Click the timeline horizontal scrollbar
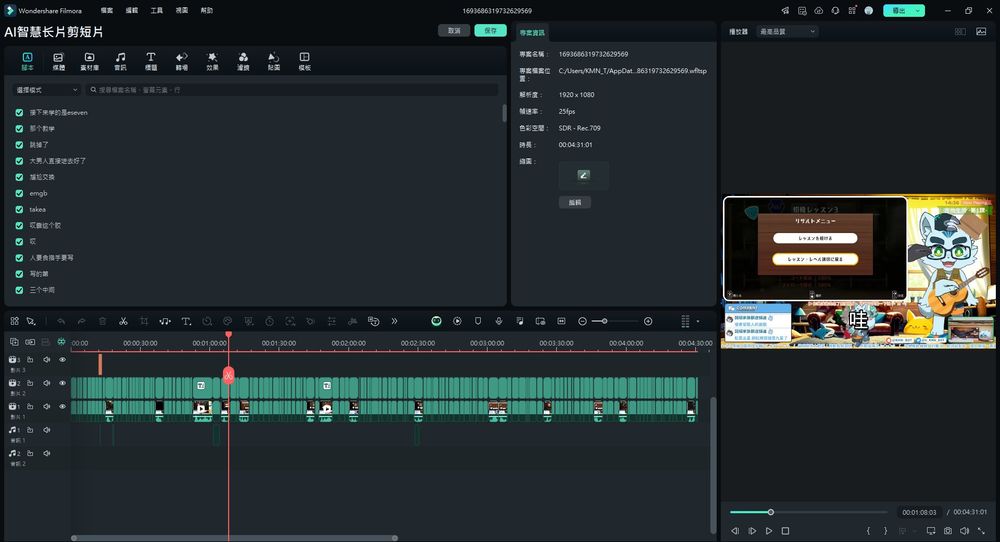 click(234, 538)
